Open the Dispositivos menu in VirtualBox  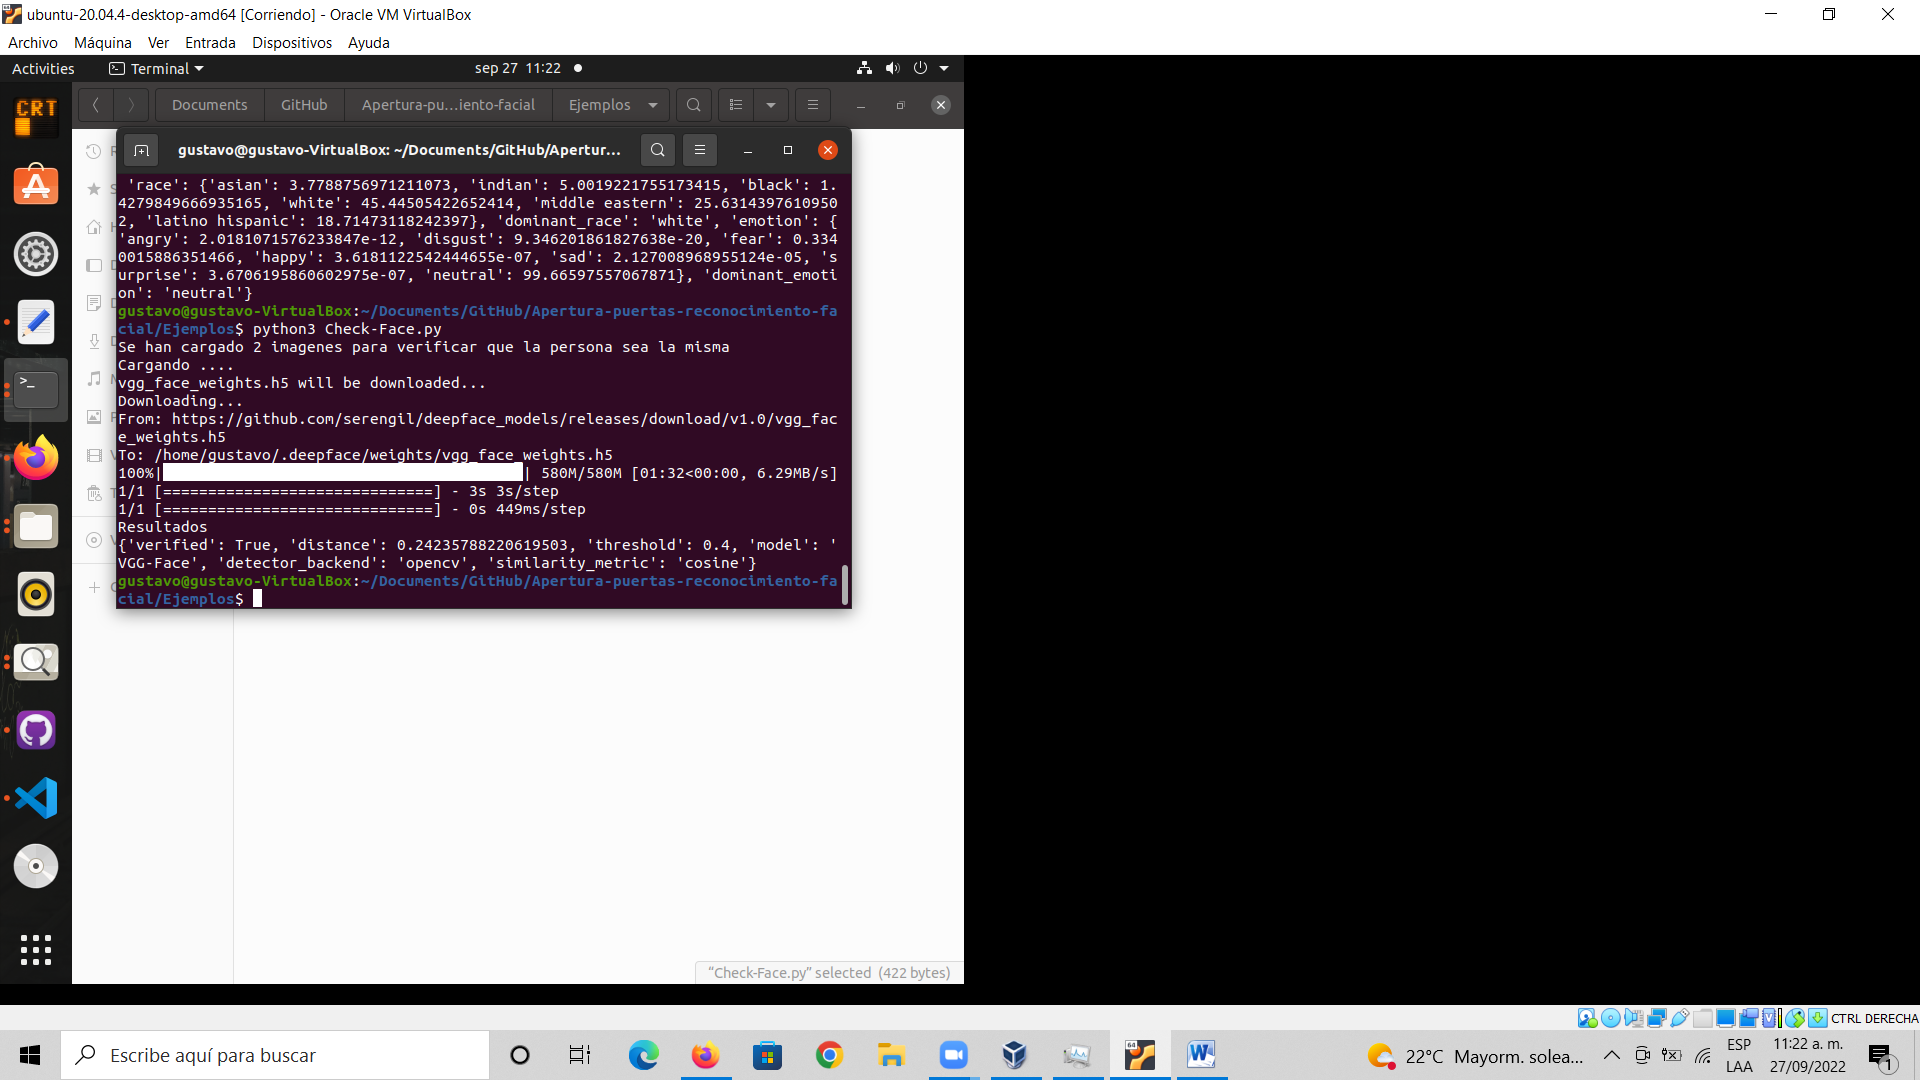pyautogui.click(x=291, y=42)
